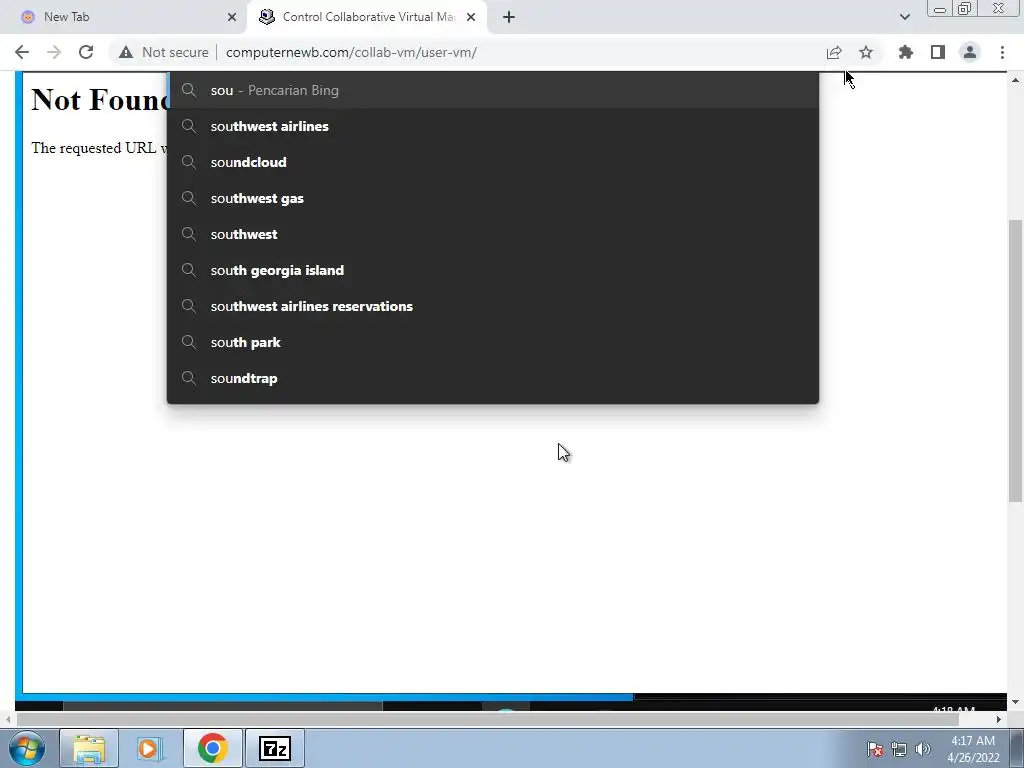Open 7-Zip from the taskbar
The image size is (1024, 768).
274,748
